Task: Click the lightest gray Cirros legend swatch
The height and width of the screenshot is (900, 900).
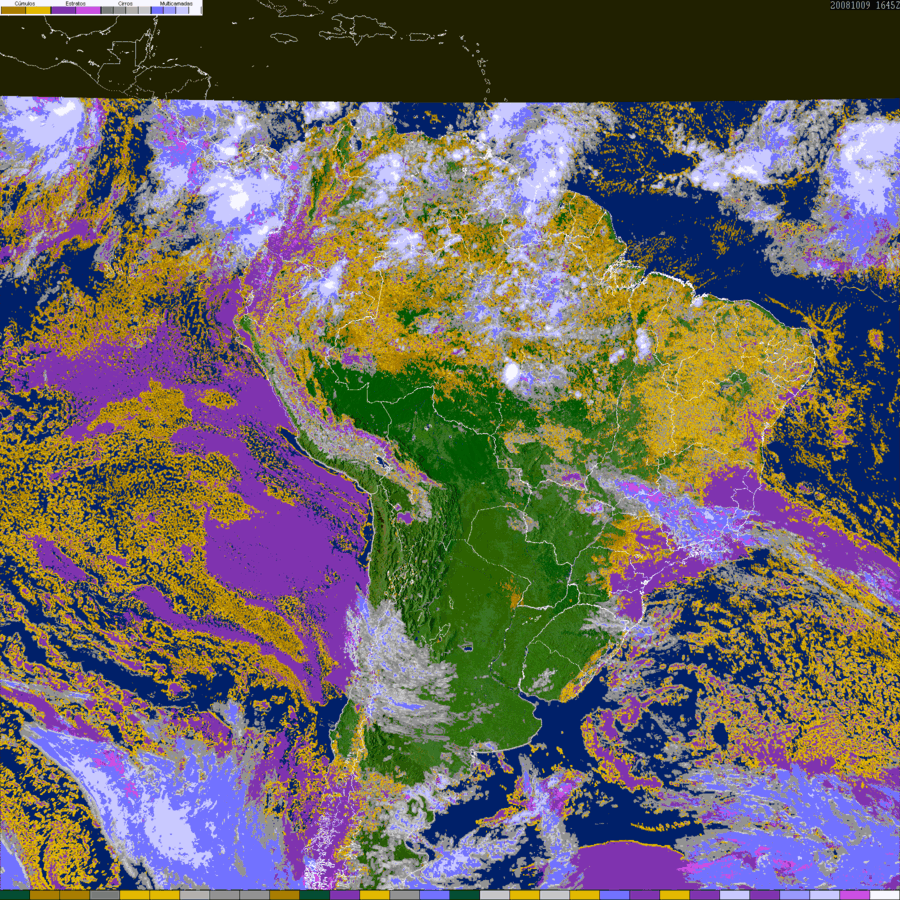Action: point(144,10)
